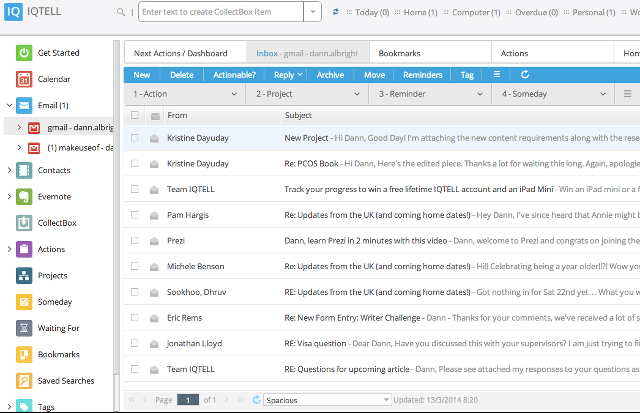The width and height of the screenshot is (640, 413).
Task: Check the Kristine Dayuday New Project email
Action: [135, 138]
